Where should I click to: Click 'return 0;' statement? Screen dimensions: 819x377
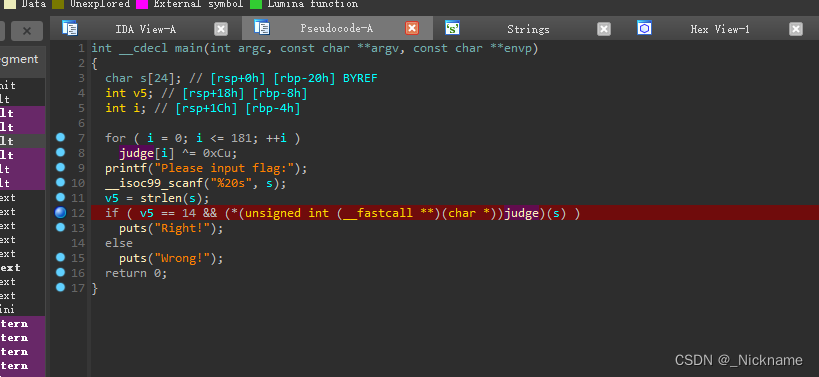tap(136, 273)
